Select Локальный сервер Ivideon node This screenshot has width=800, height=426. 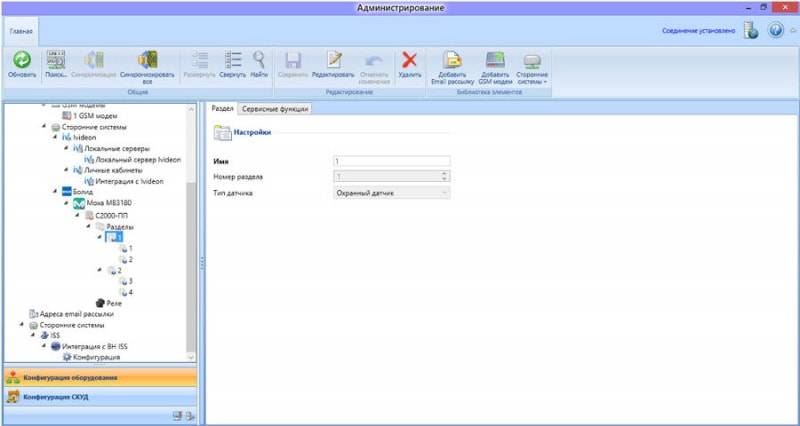(x=133, y=160)
